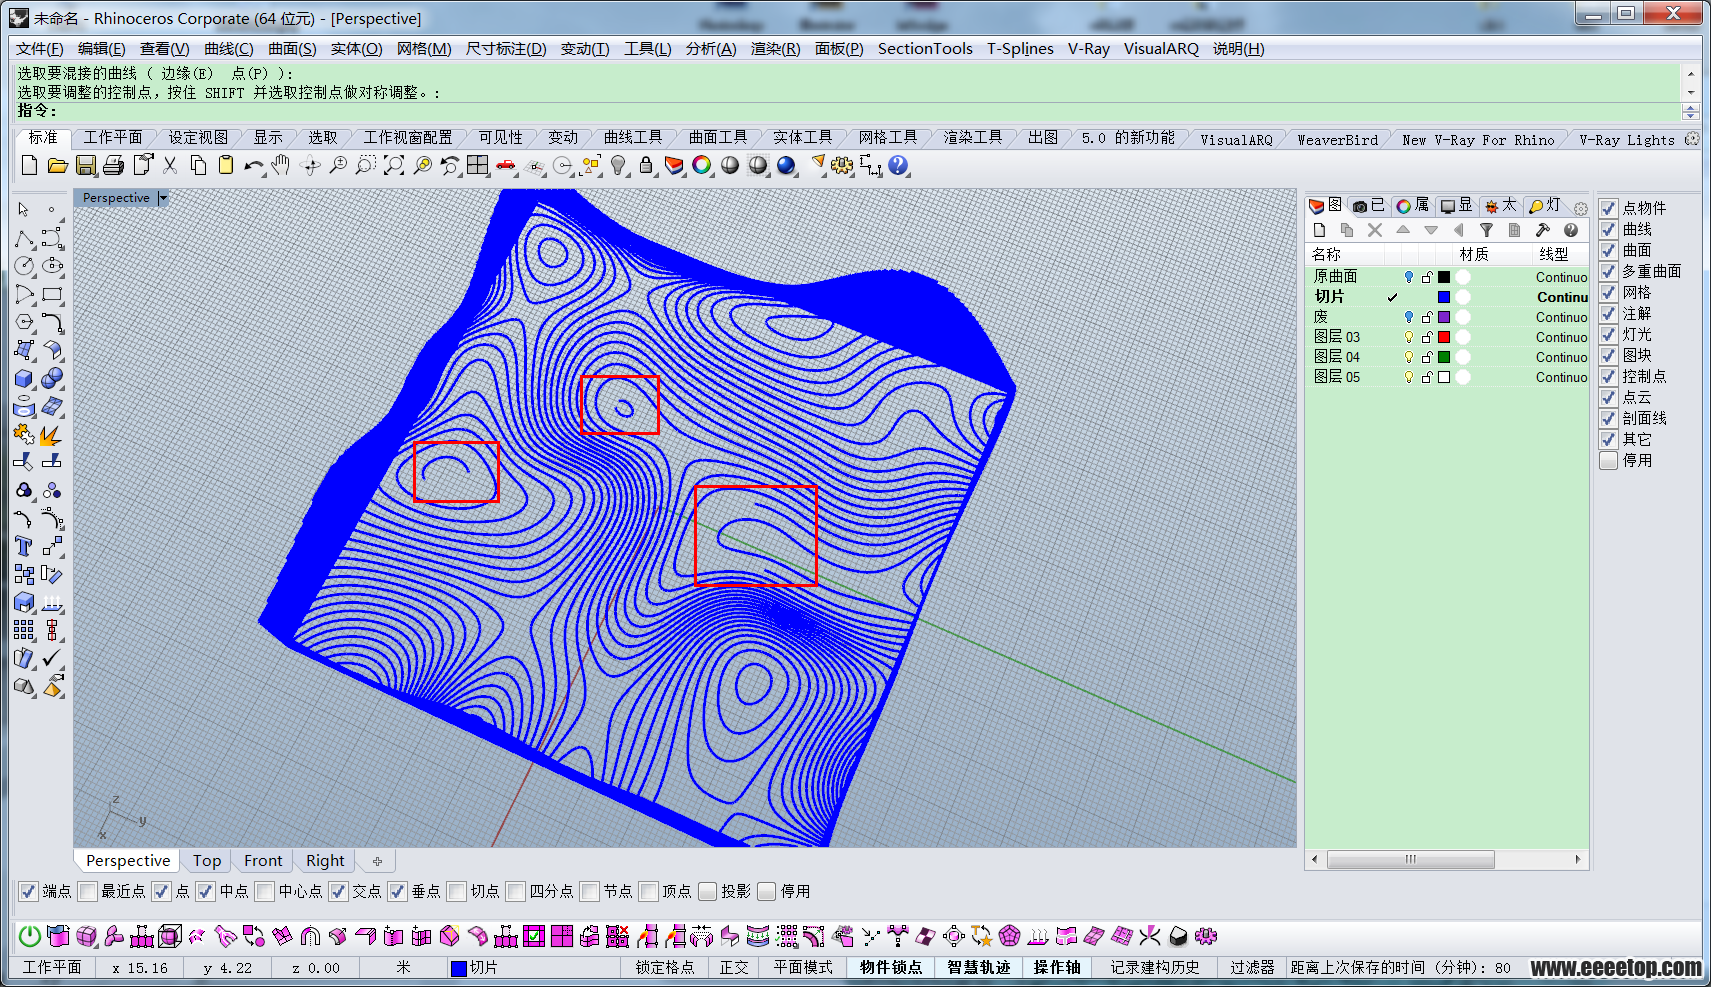Toggle 锁定格点 in status bar
This screenshot has height=987, width=1711.
[664, 967]
